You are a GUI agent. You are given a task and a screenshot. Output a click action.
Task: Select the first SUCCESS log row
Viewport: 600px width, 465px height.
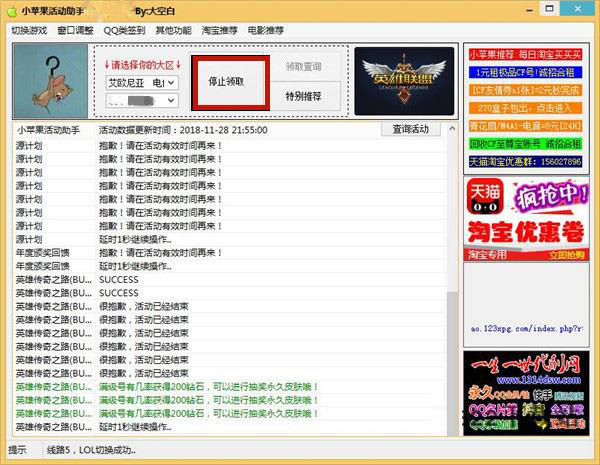(230, 280)
